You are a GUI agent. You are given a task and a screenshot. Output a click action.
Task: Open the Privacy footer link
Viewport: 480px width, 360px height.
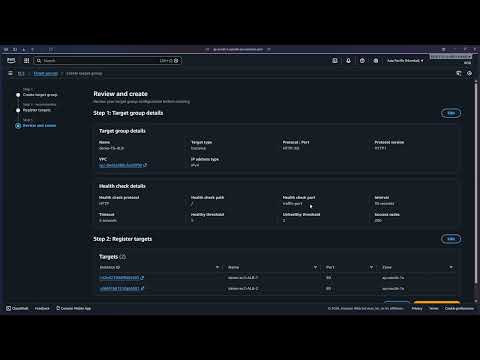pos(417,308)
